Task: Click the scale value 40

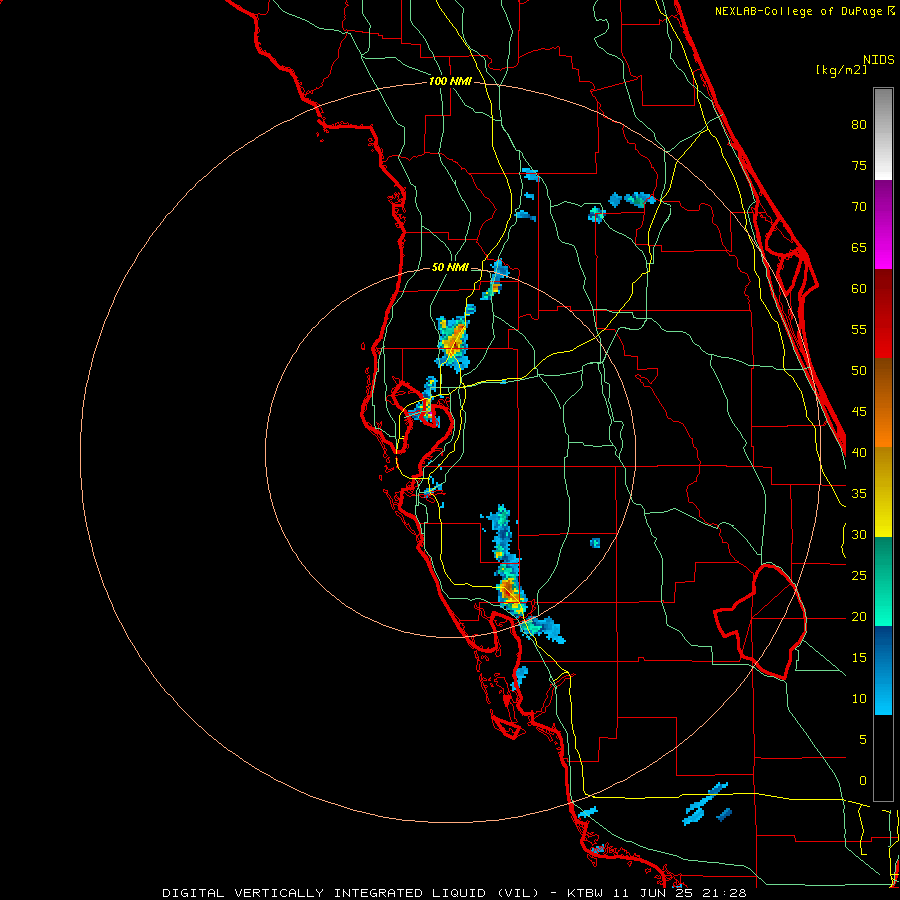Action: point(859,453)
